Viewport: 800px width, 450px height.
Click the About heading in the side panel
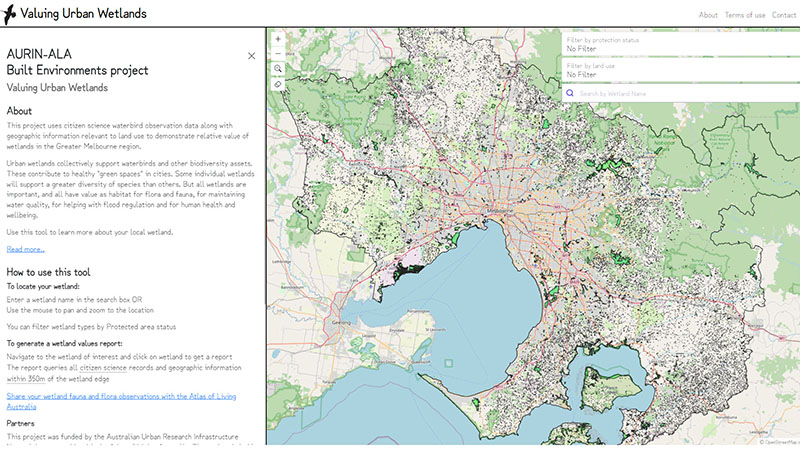point(19,111)
